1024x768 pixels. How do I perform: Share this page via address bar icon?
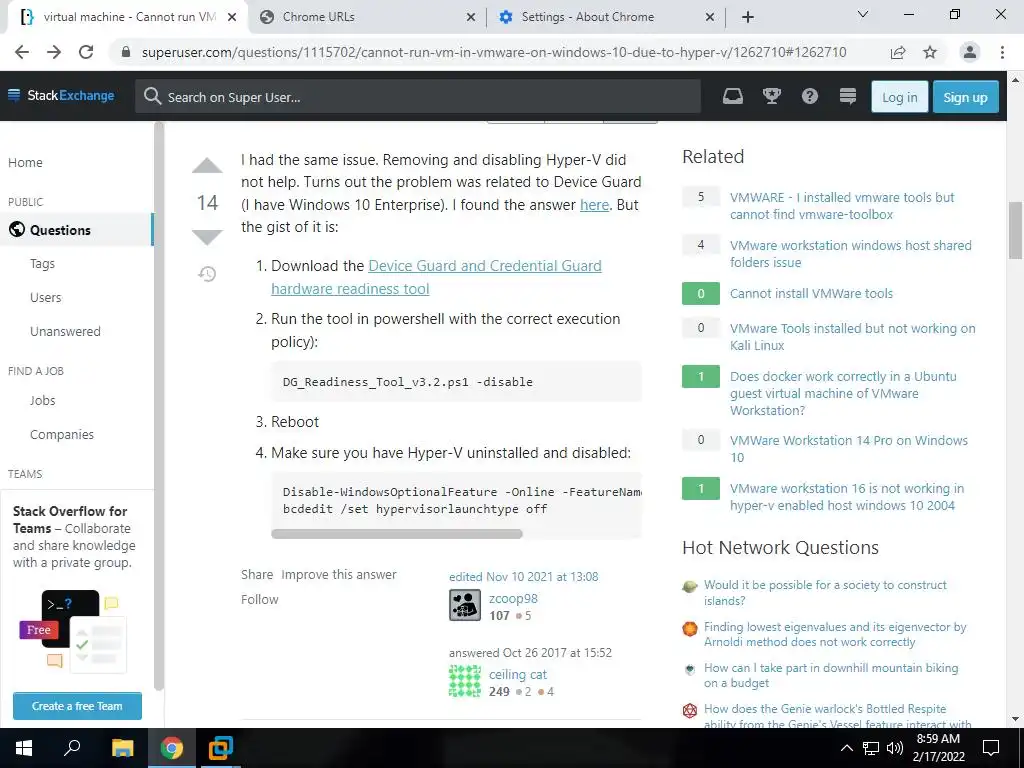(898, 52)
